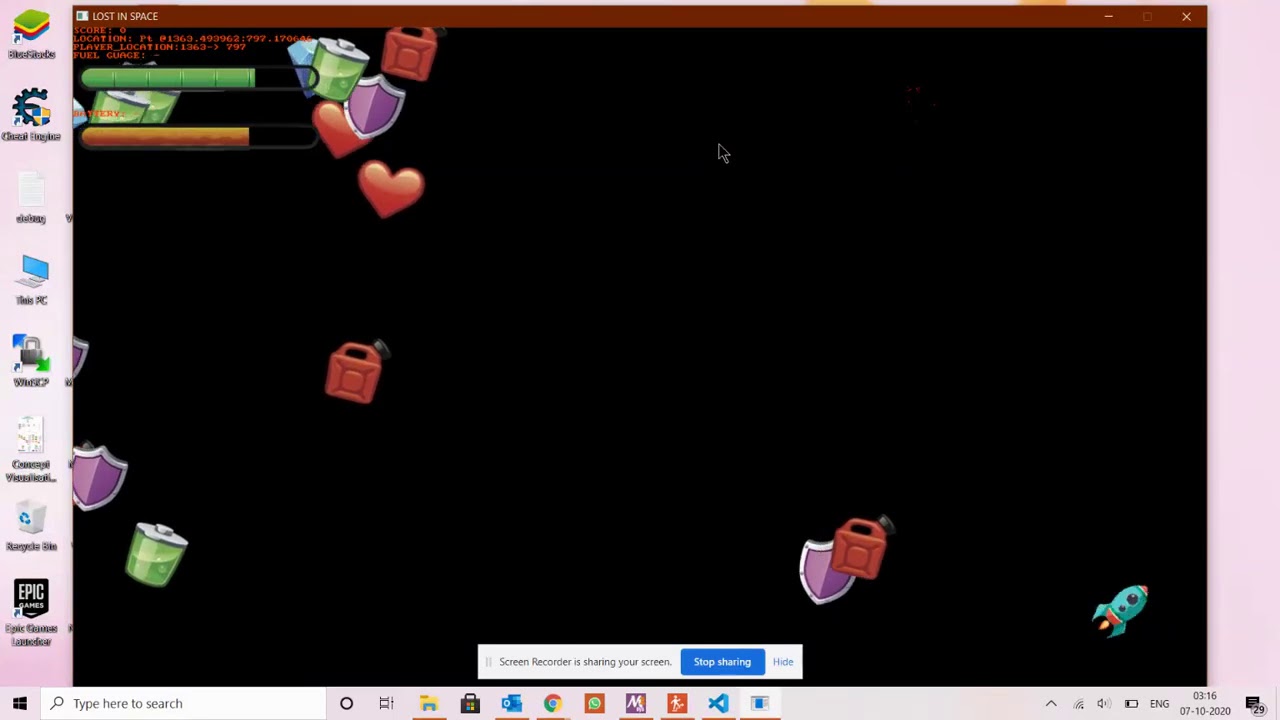This screenshot has width=1280, height=720.
Task: Click the green battery beside the blue gem
Action: (x=338, y=68)
